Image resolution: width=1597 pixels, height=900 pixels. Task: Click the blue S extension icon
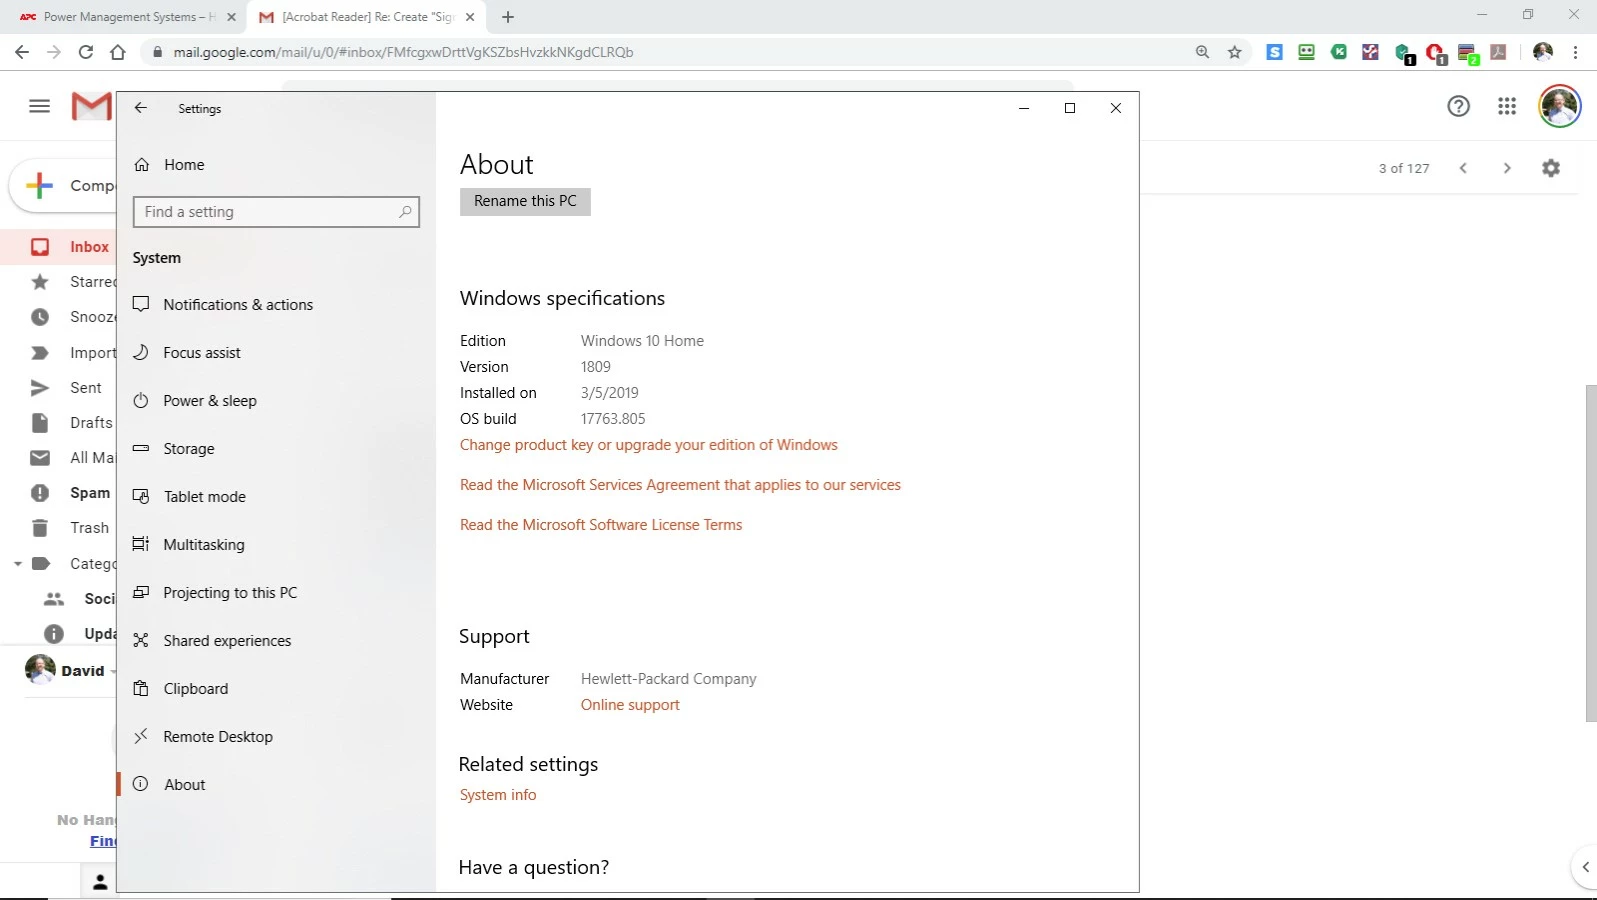pyautogui.click(x=1274, y=52)
